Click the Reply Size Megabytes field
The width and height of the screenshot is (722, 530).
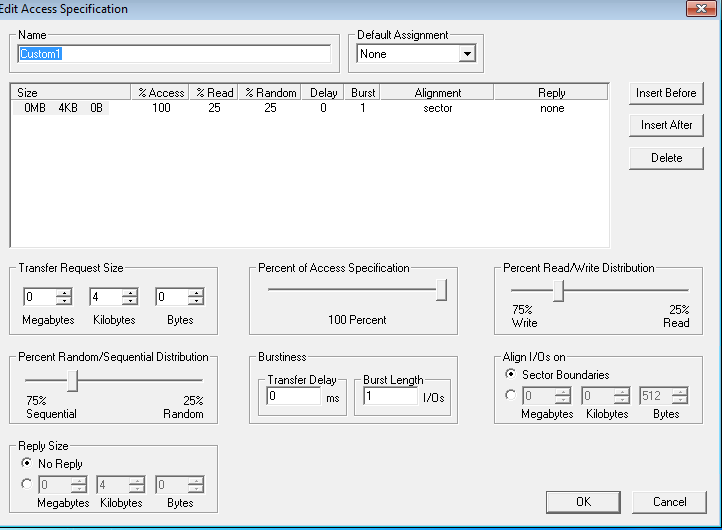tap(55, 485)
